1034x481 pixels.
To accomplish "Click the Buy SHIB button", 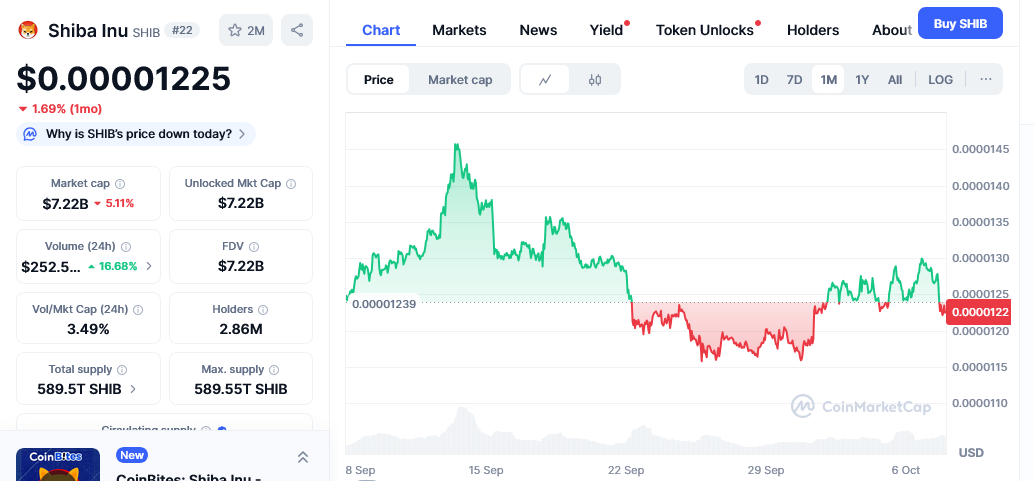I will 960,23.
